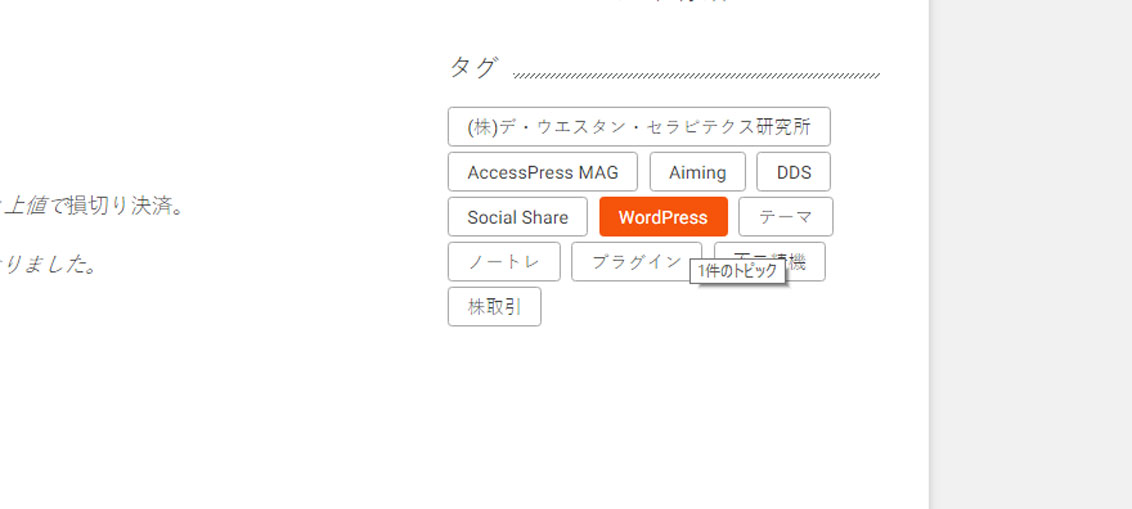Click the 1件のトピック tooltip
The width and height of the screenshot is (1132, 509).
point(738,271)
